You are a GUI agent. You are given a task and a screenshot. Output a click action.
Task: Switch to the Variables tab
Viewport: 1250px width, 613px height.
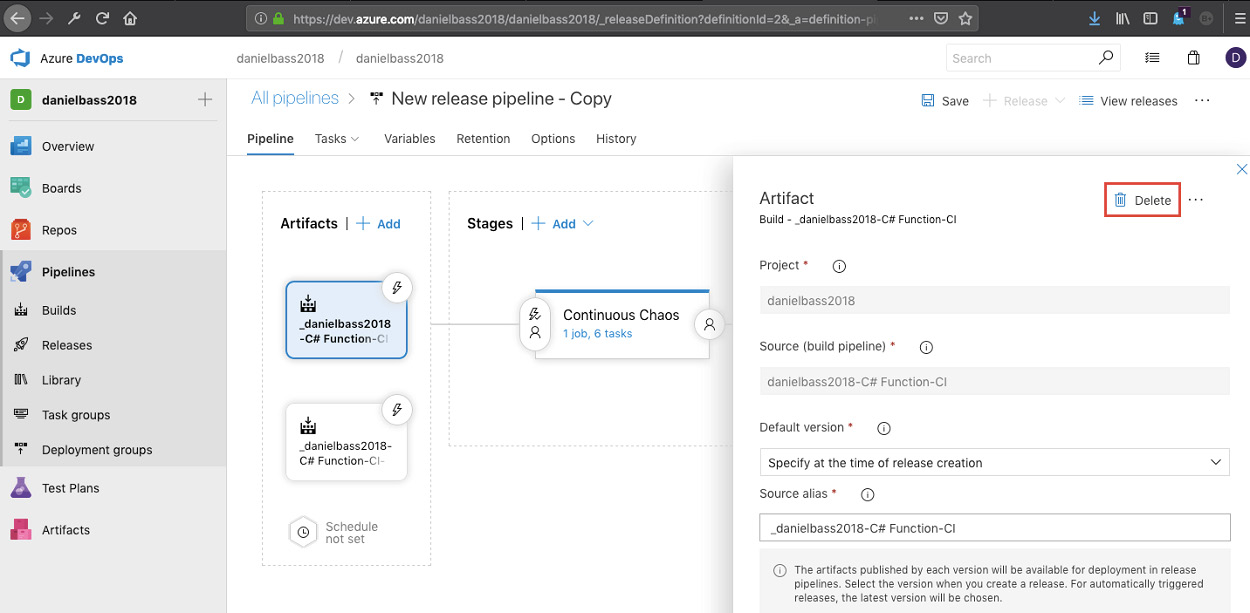pos(410,139)
